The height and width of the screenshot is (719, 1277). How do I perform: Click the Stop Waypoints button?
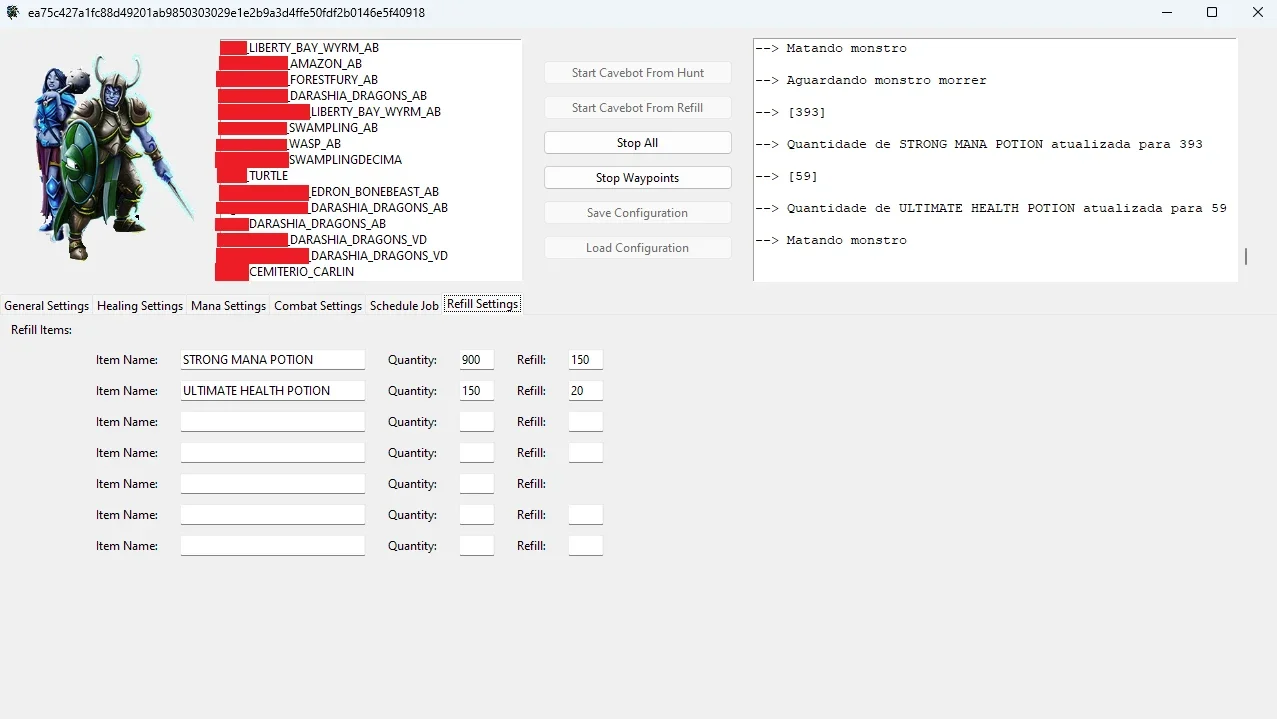(x=638, y=178)
